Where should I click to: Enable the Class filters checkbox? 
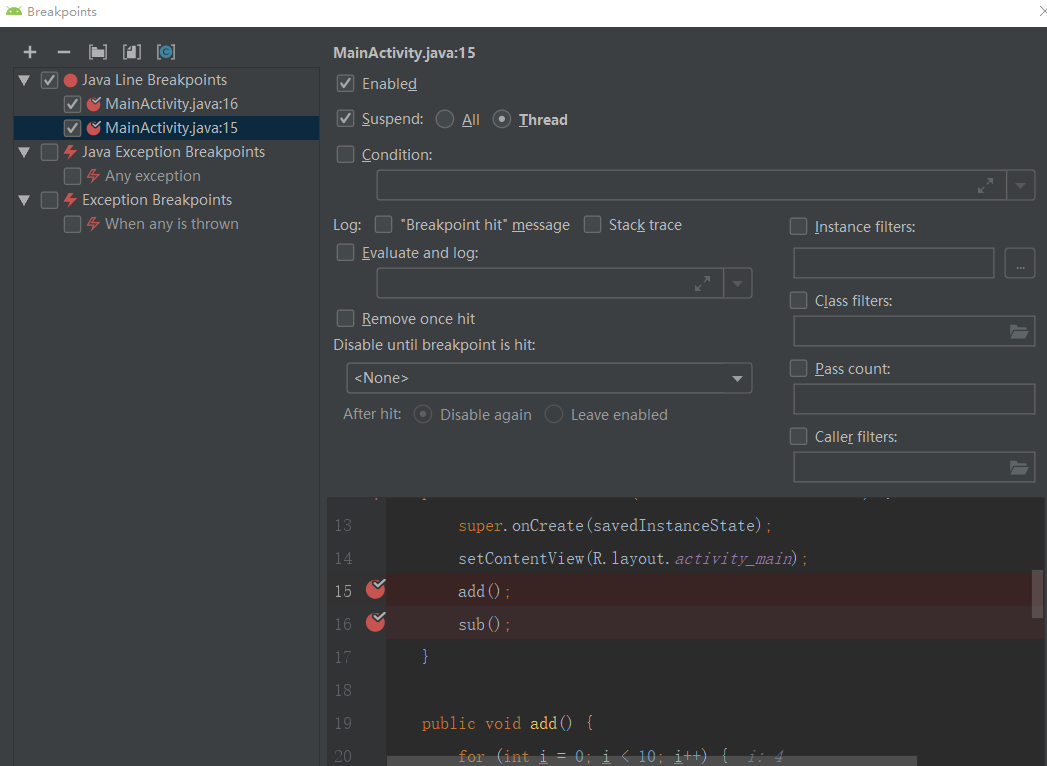tap(799, 301)
